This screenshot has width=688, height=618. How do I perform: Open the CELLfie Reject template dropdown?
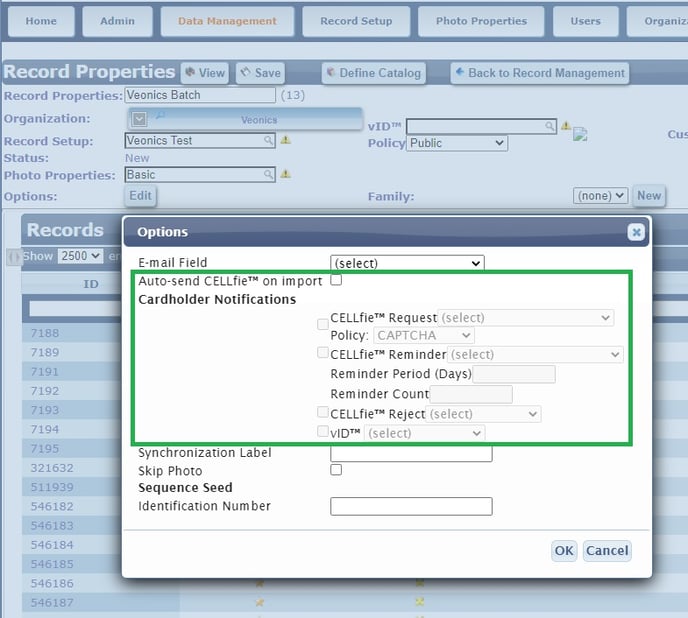click(483, 414)
